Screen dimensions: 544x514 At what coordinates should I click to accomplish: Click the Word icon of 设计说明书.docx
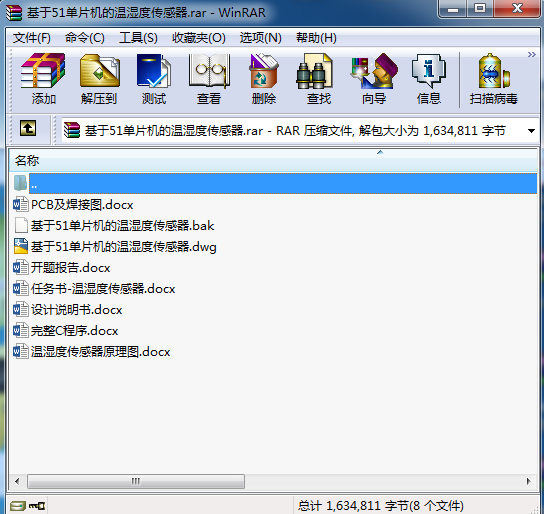(x=20, y=309)
